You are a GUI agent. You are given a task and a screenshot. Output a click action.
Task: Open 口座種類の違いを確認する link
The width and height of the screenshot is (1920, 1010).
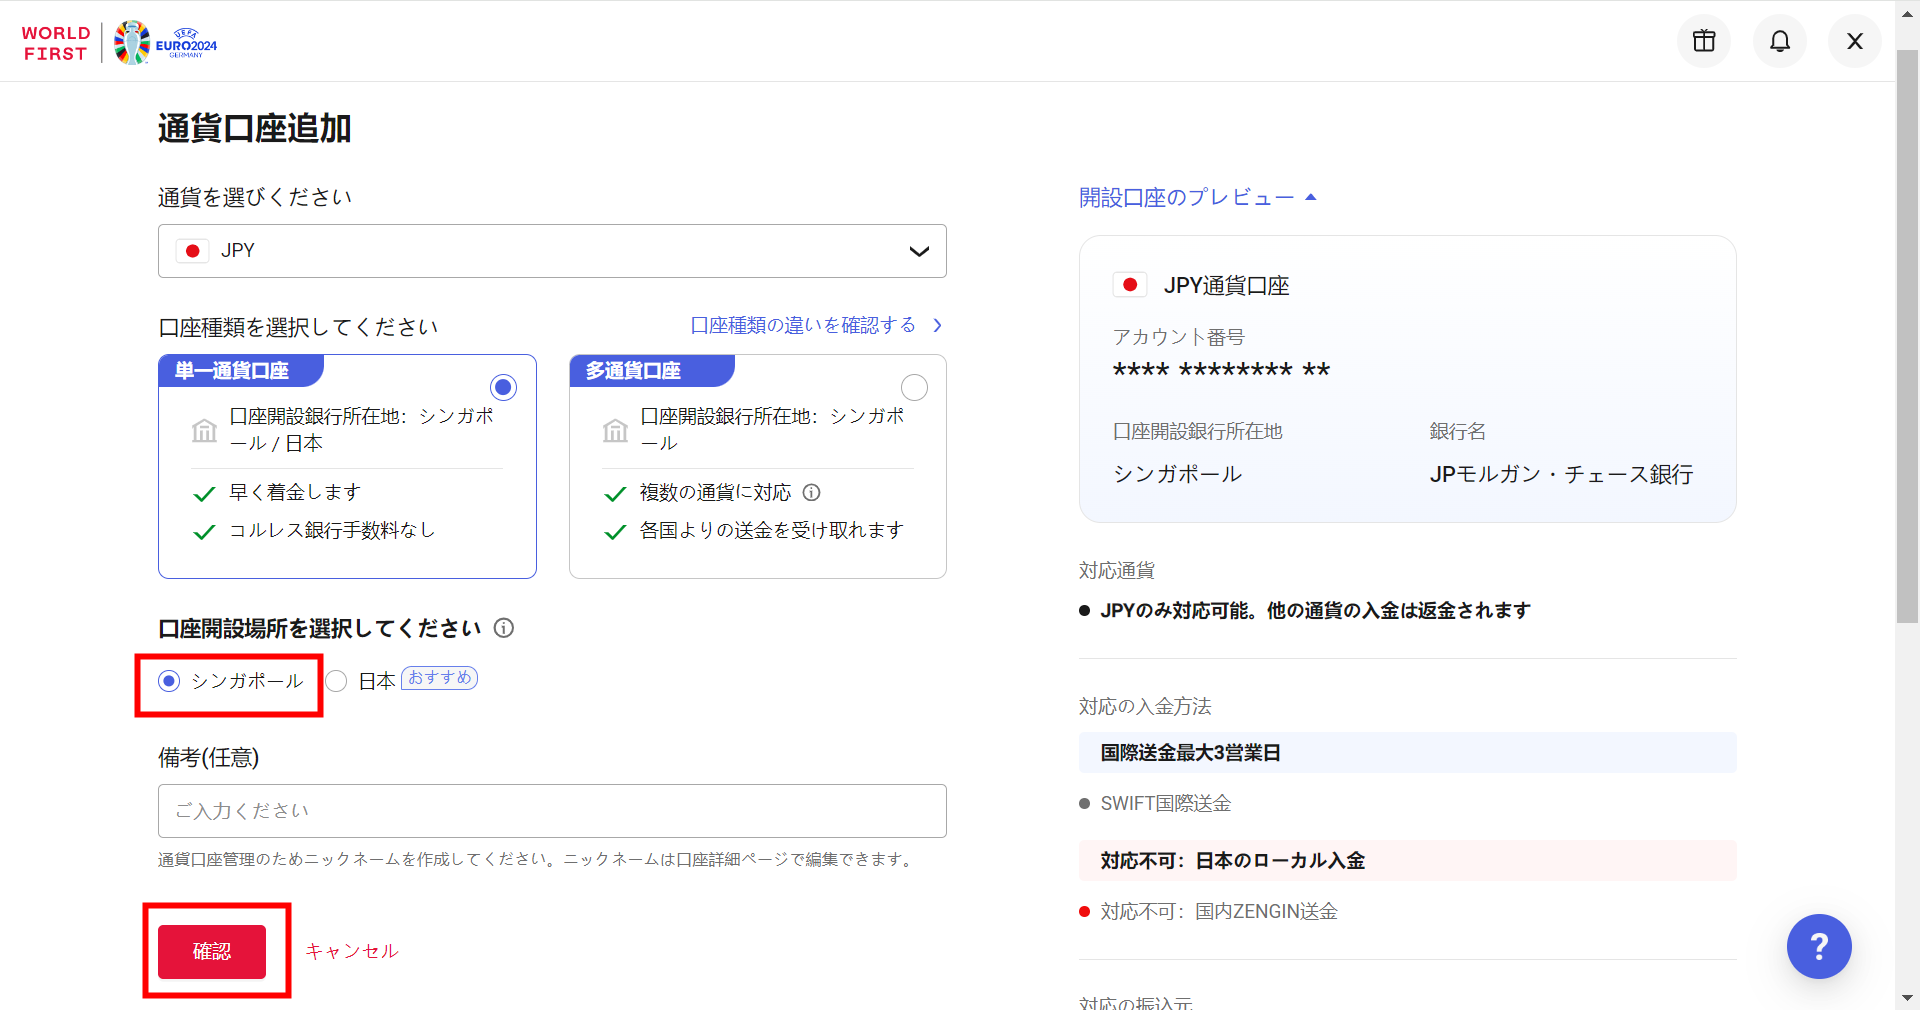[x=815, y=325]
